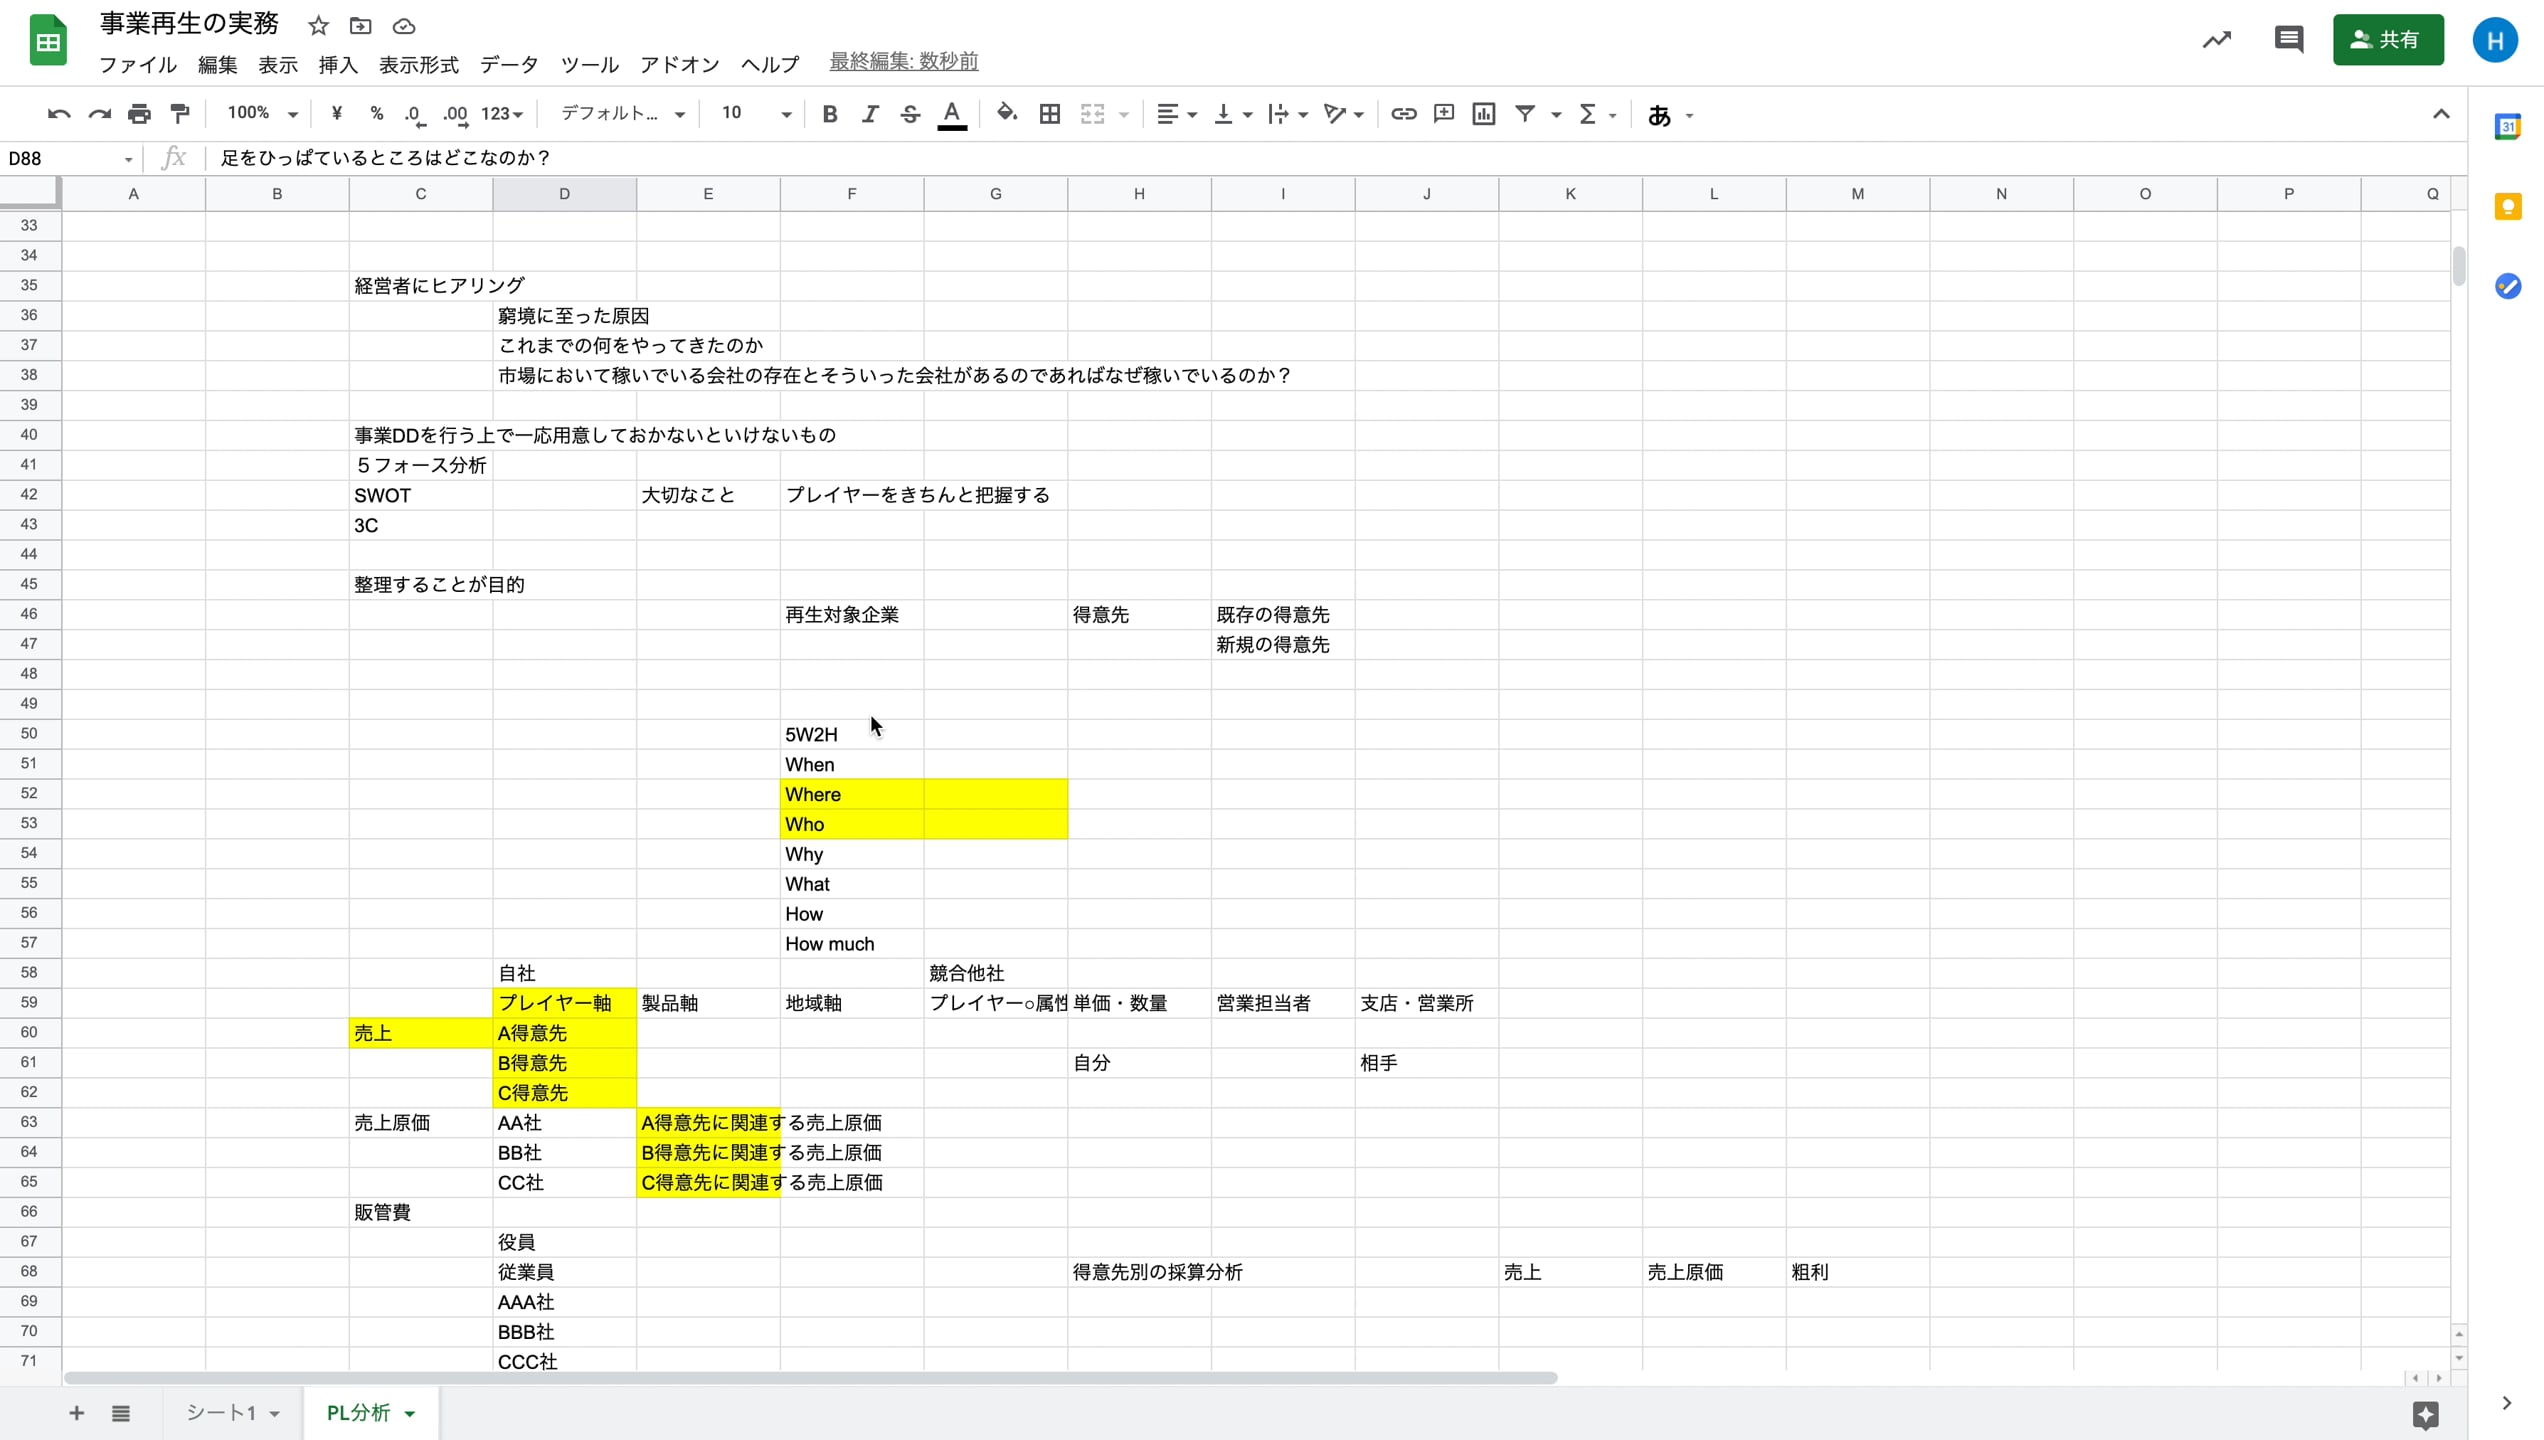The image size is (2544, 1440).
Task: Open the PL分析 sheet tab arrow
Action: pyautogui.click(x=410, y=1413)
